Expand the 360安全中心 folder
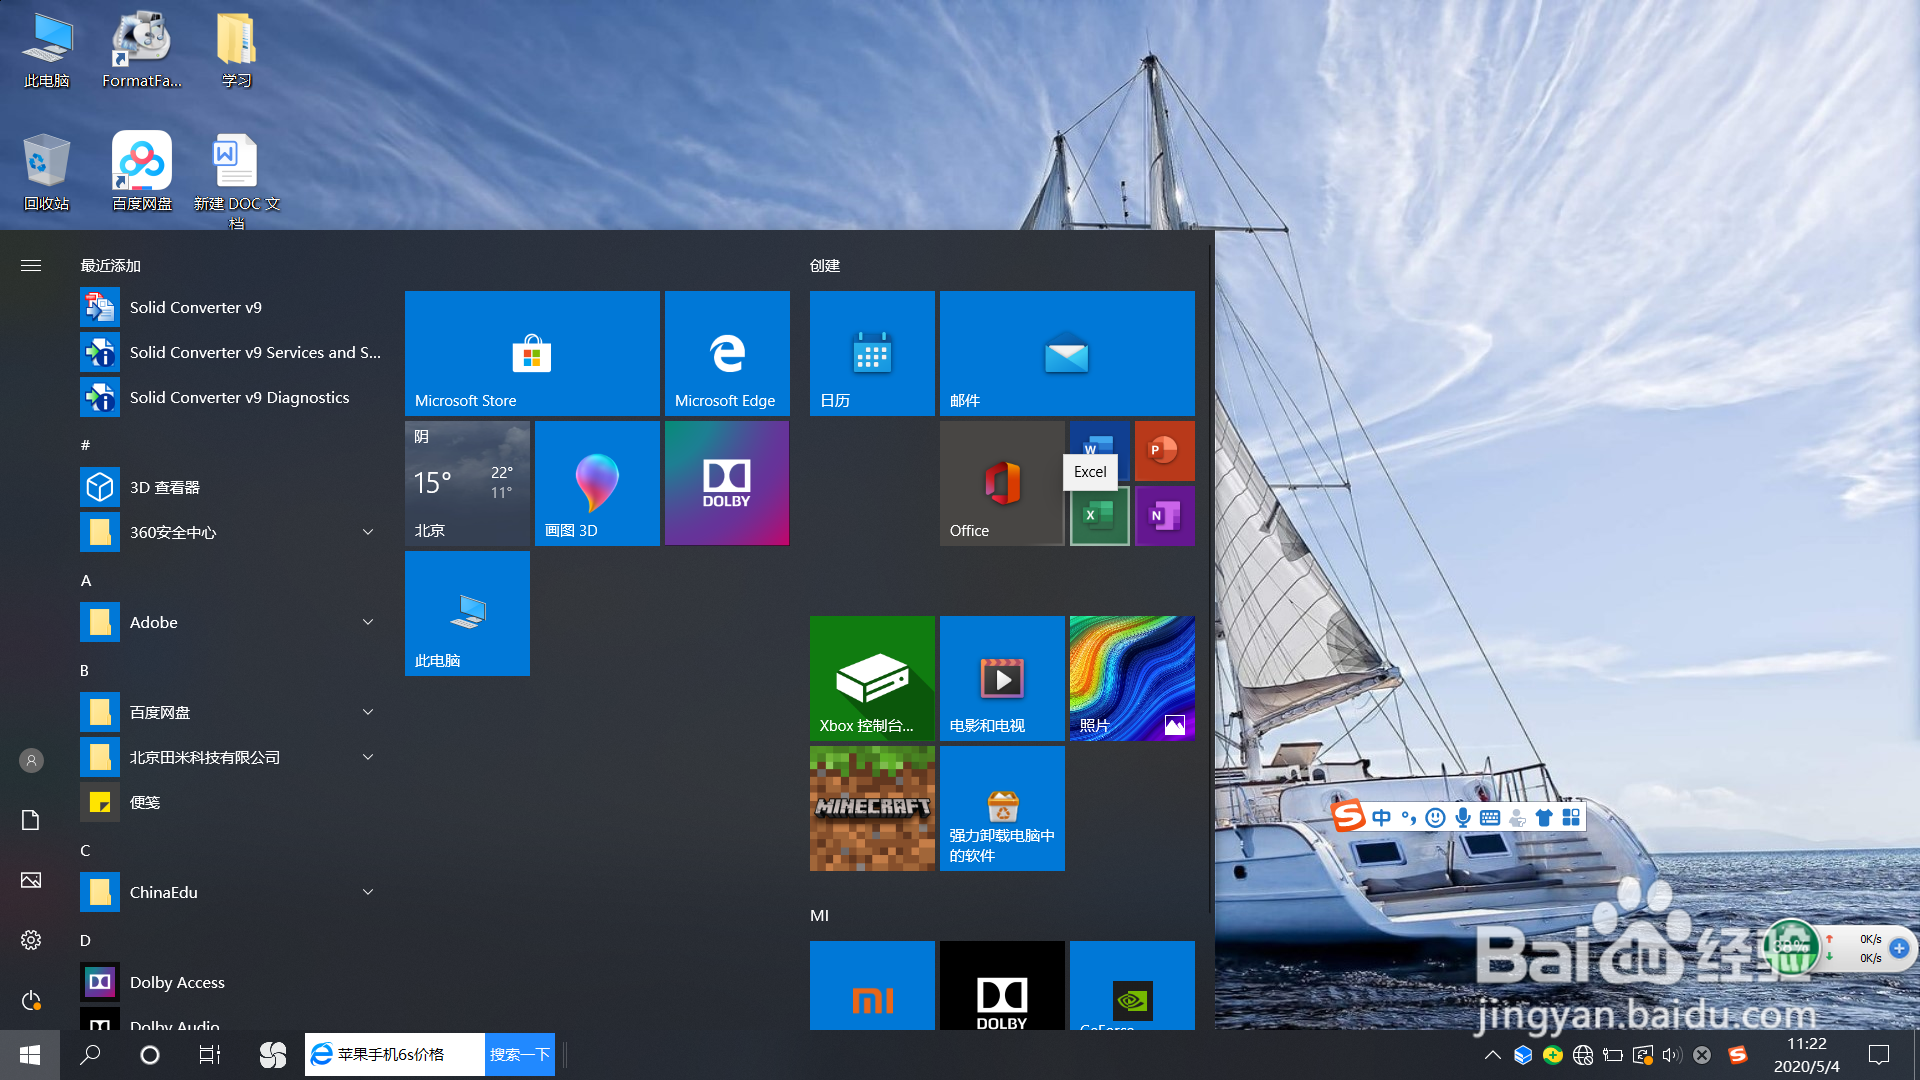1920x1080 pixels. [x=230, y=532]
